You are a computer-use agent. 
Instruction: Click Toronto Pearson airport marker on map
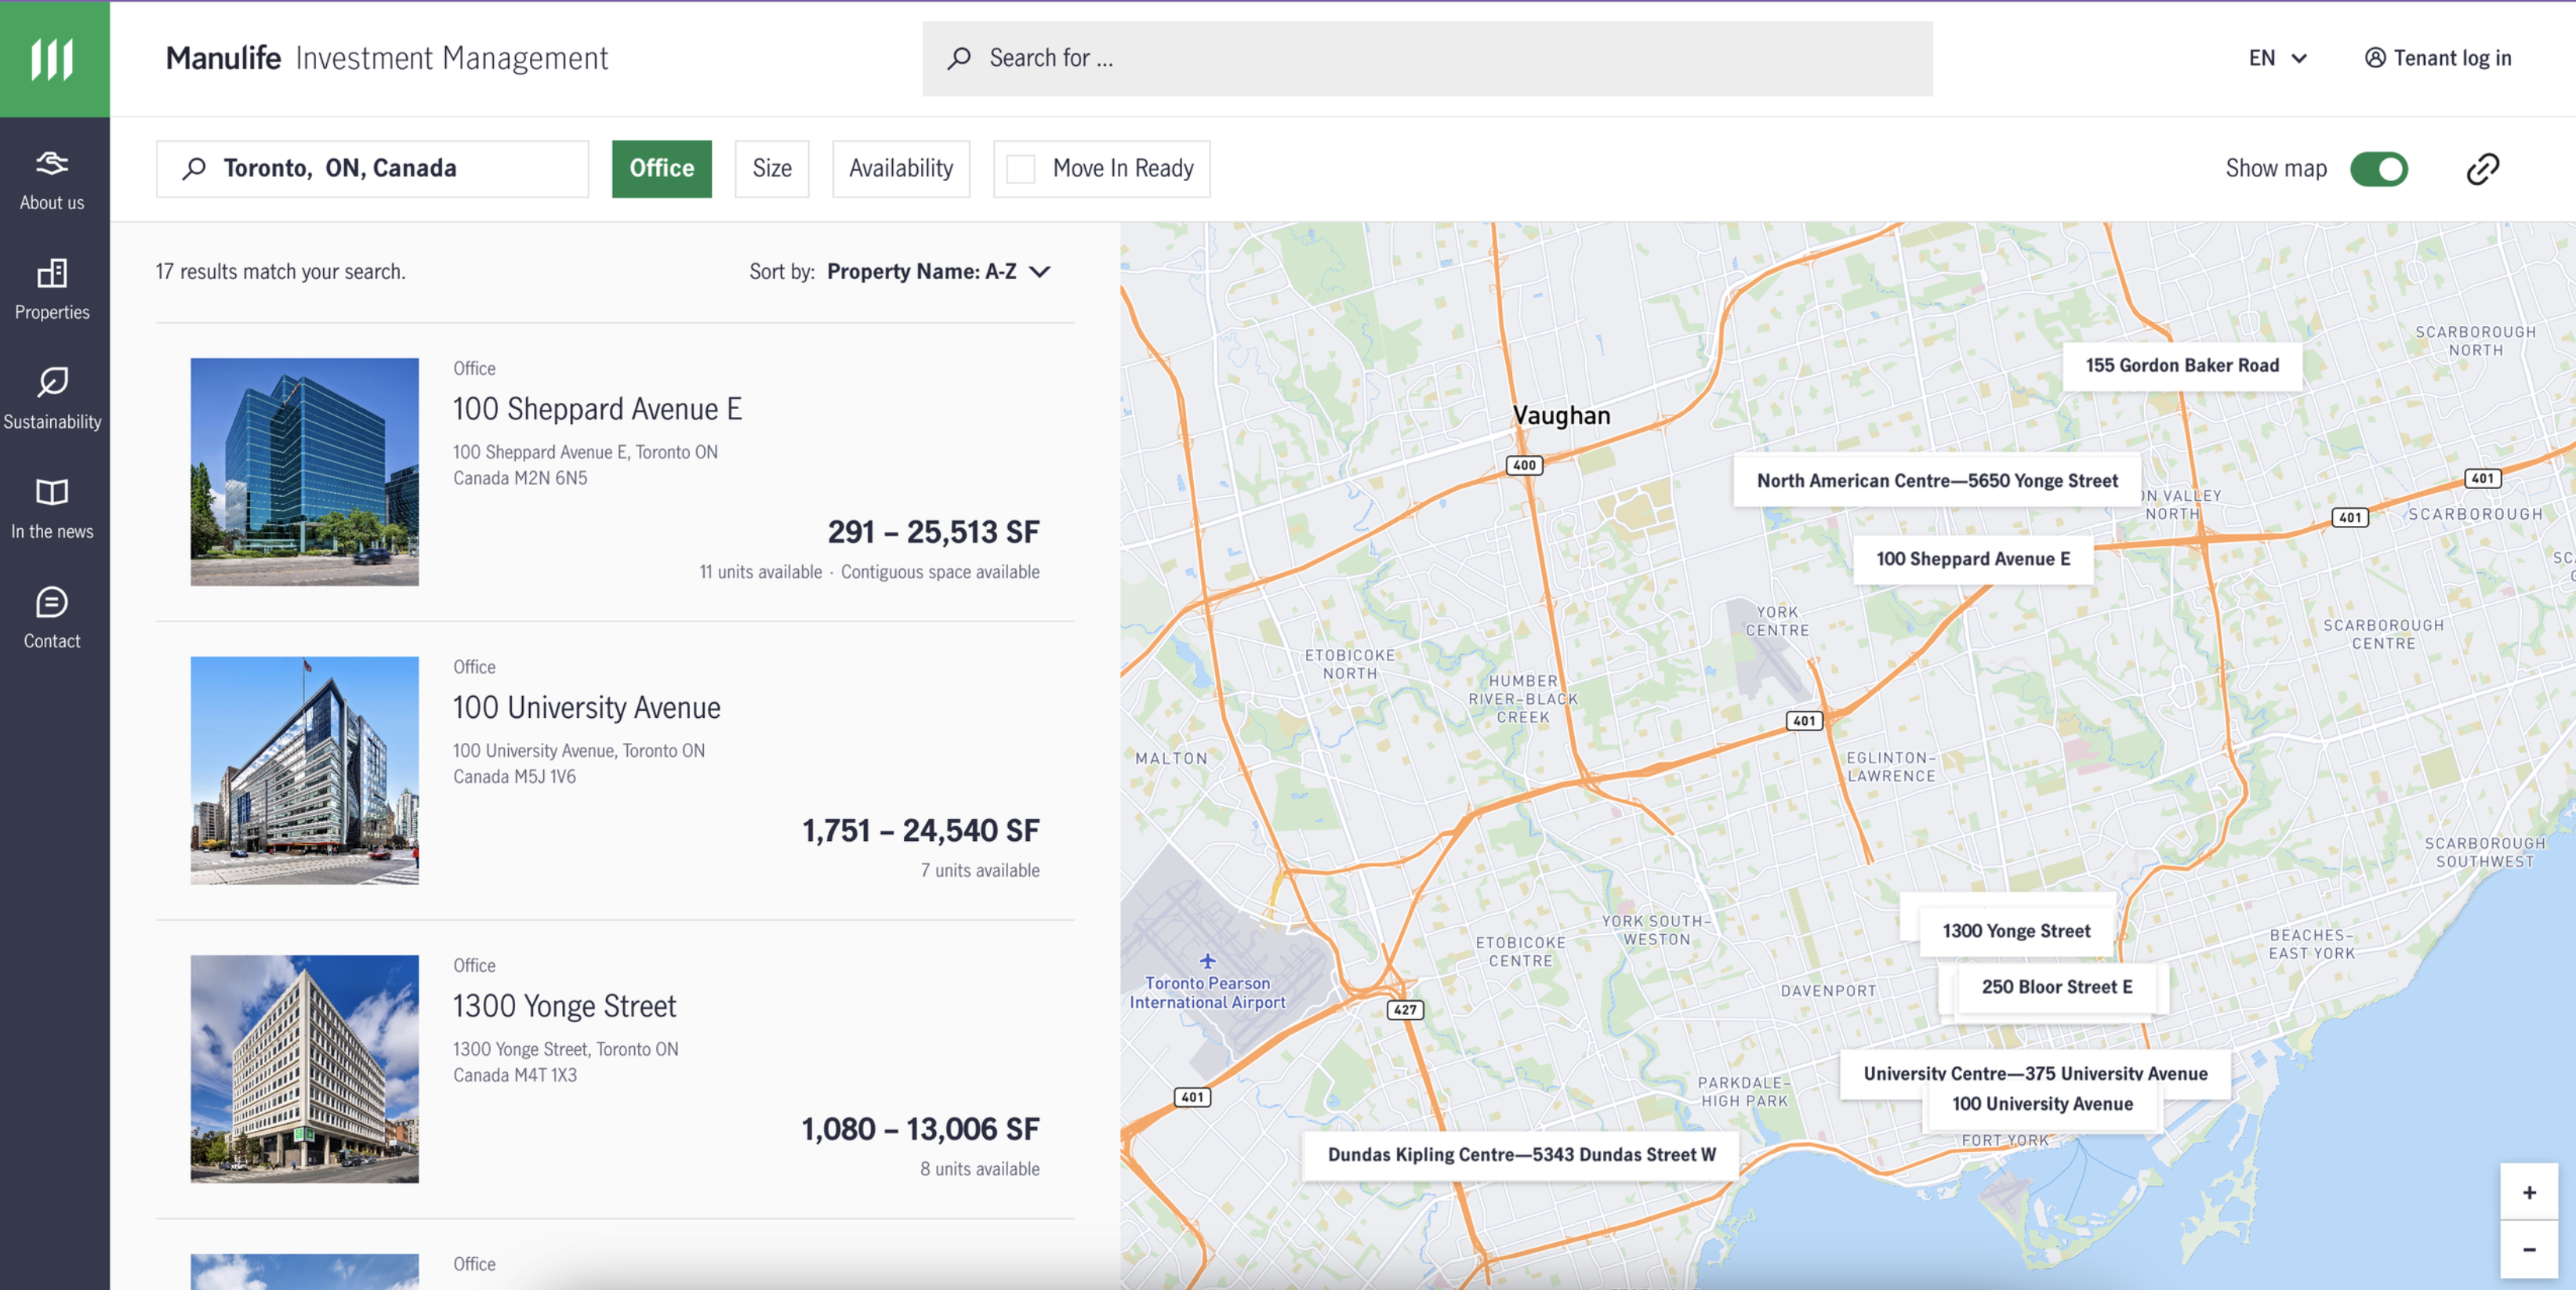(1208, 962)
